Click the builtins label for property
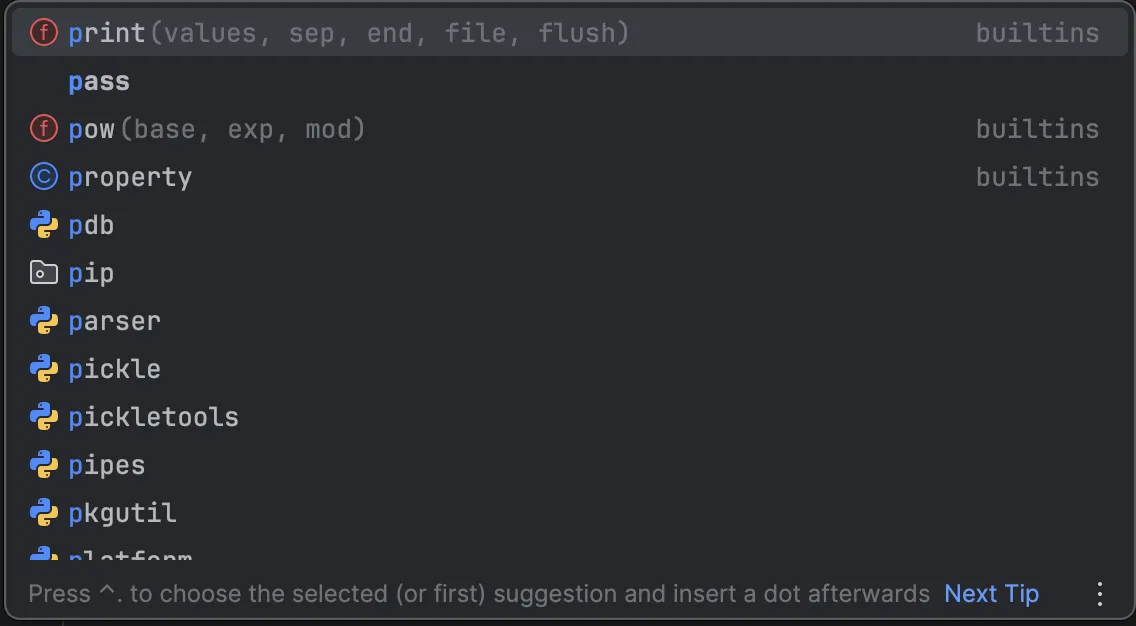Image resolution: width=1136 pixels, height=626 pixels. pos(1037,176)
